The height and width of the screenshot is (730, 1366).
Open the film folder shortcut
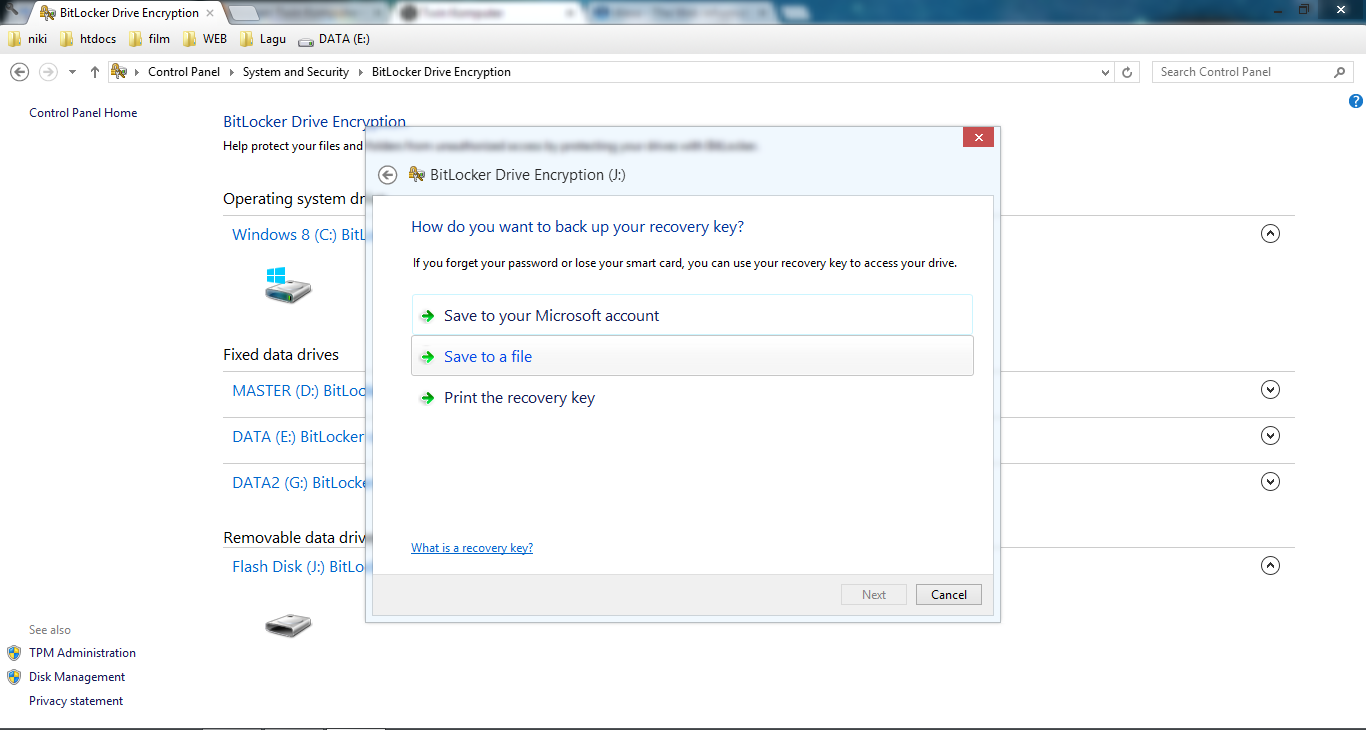click(149, 39)
